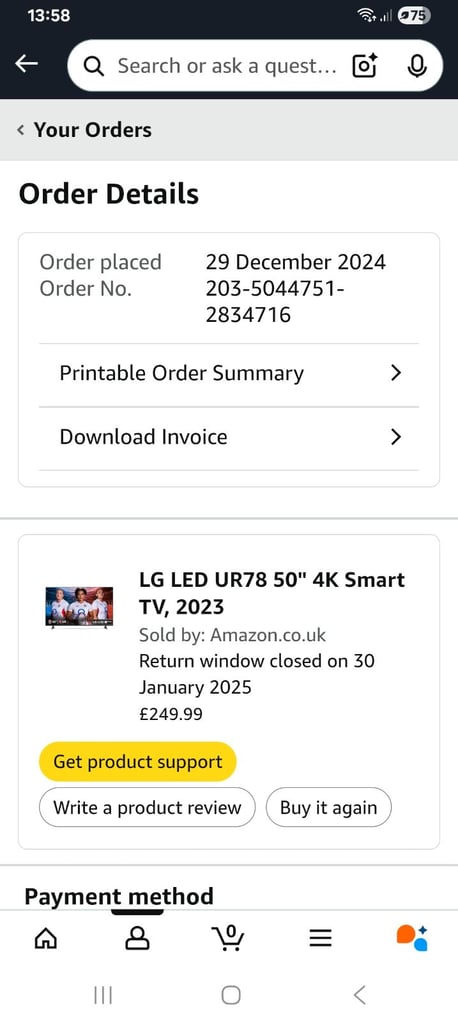Open the camera lens search icon
The height and width of the screenshot is (1024, 458).
pos(365,65)
